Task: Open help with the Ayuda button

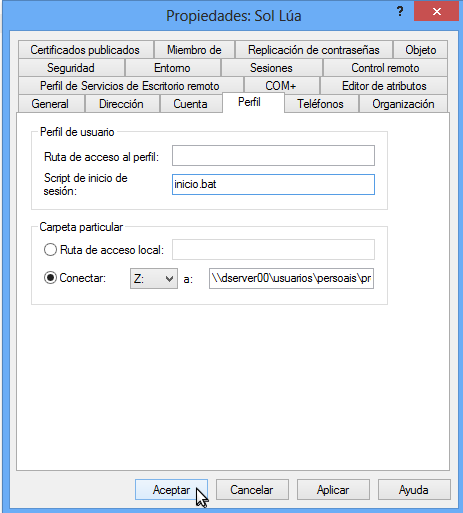Action: click(414, 490)
